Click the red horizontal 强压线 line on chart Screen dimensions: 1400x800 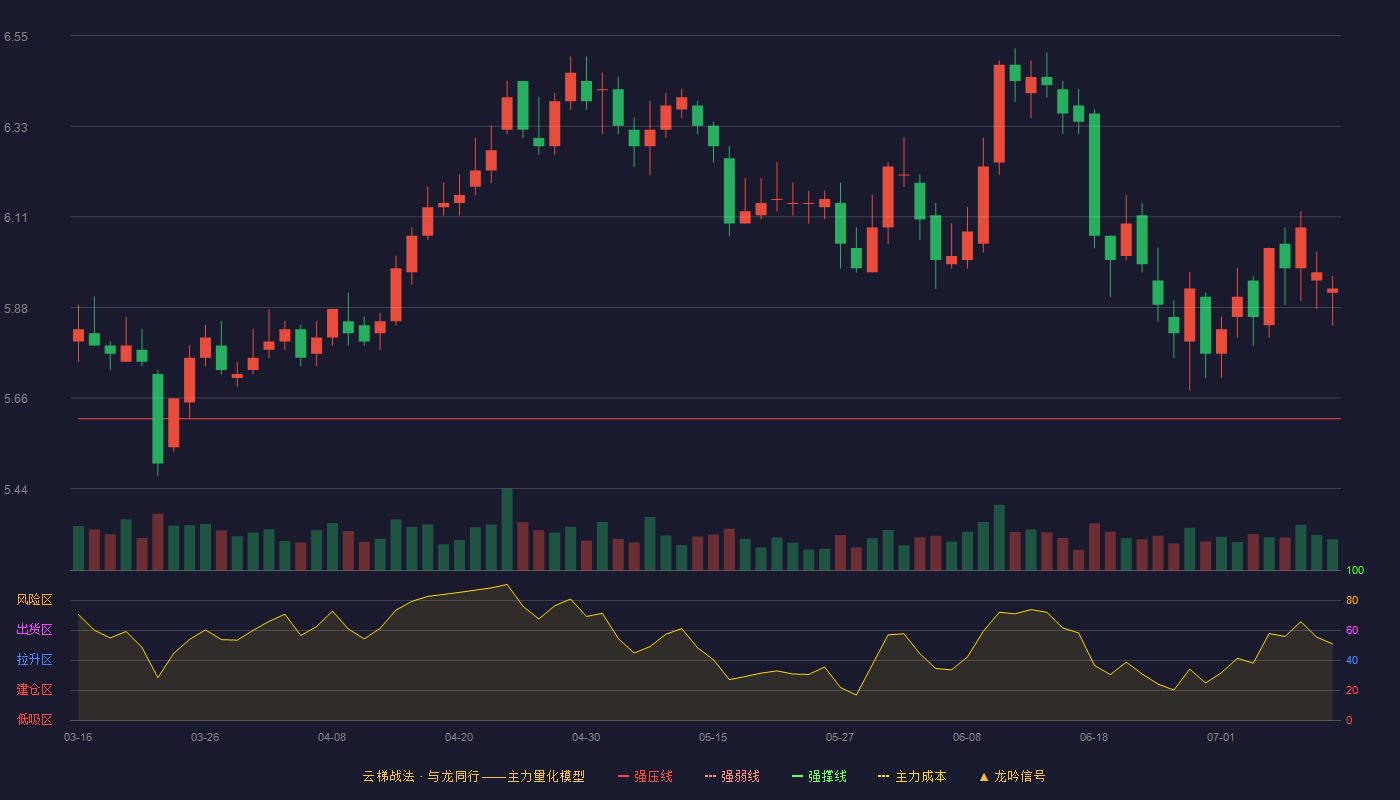point(709,419)
